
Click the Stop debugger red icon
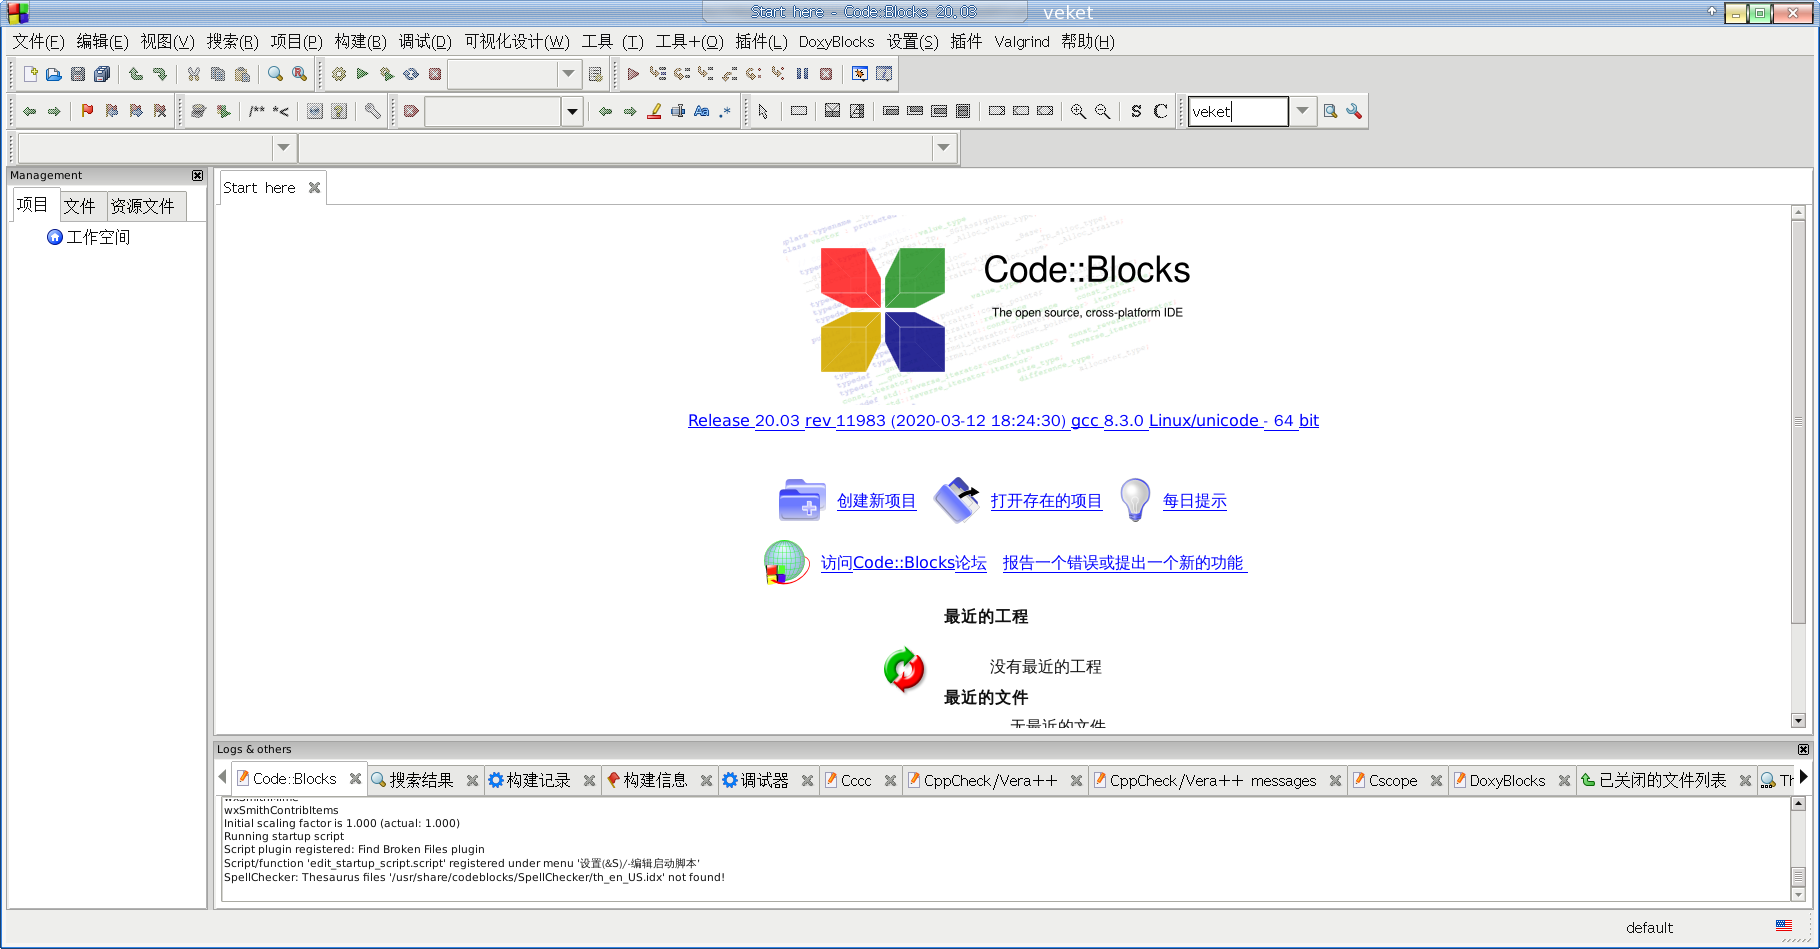(826, 74)
